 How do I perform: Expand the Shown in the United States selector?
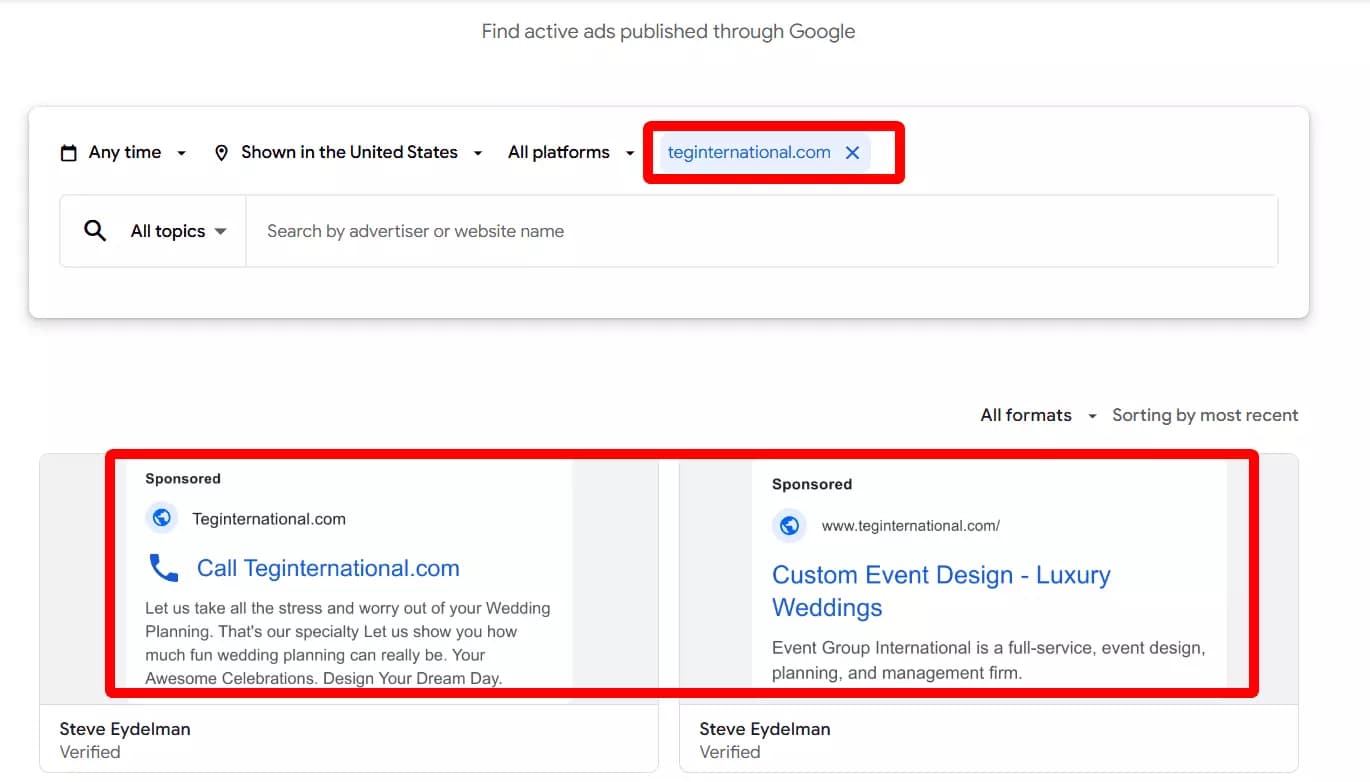[x=348, y=152]
